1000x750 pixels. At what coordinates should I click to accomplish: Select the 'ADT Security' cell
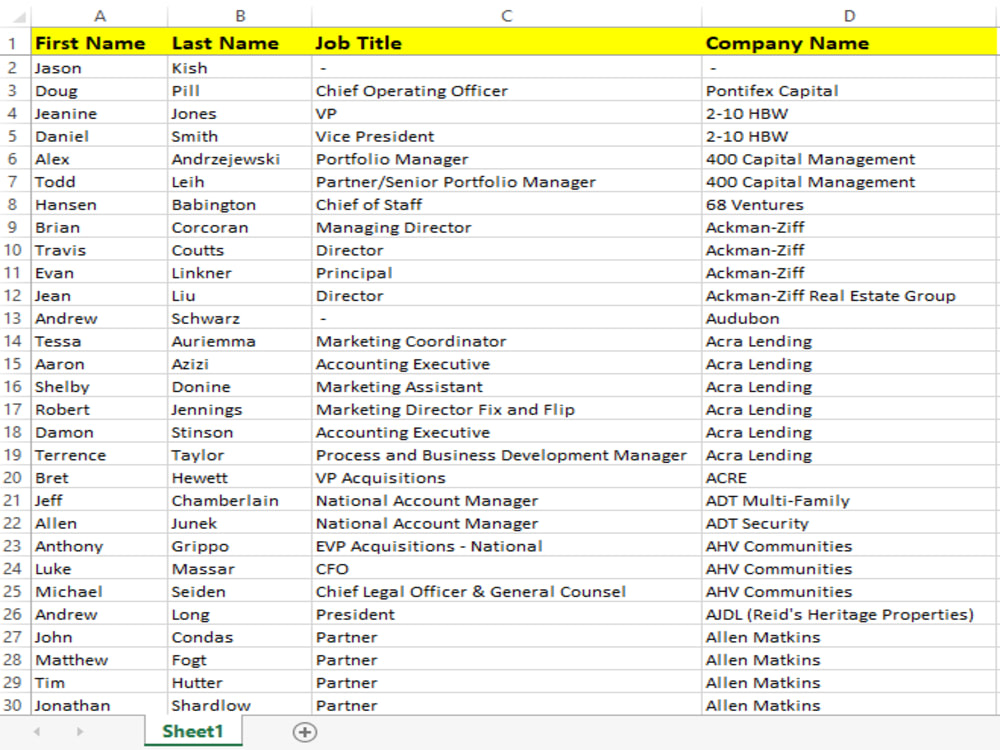(849, 523)
